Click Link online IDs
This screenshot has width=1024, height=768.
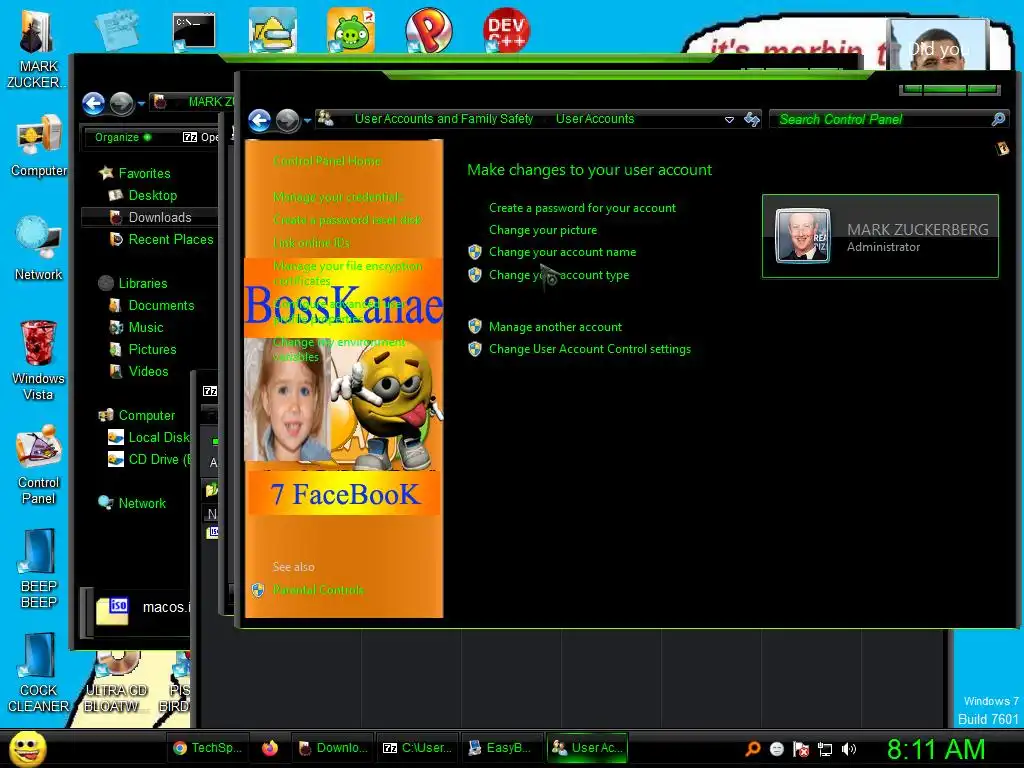coord(312,242)
